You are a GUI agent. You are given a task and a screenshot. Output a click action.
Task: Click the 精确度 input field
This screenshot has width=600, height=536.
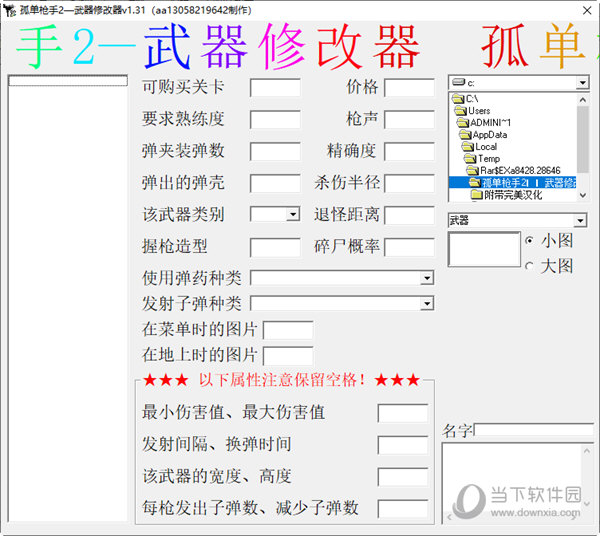pos(409,151)
